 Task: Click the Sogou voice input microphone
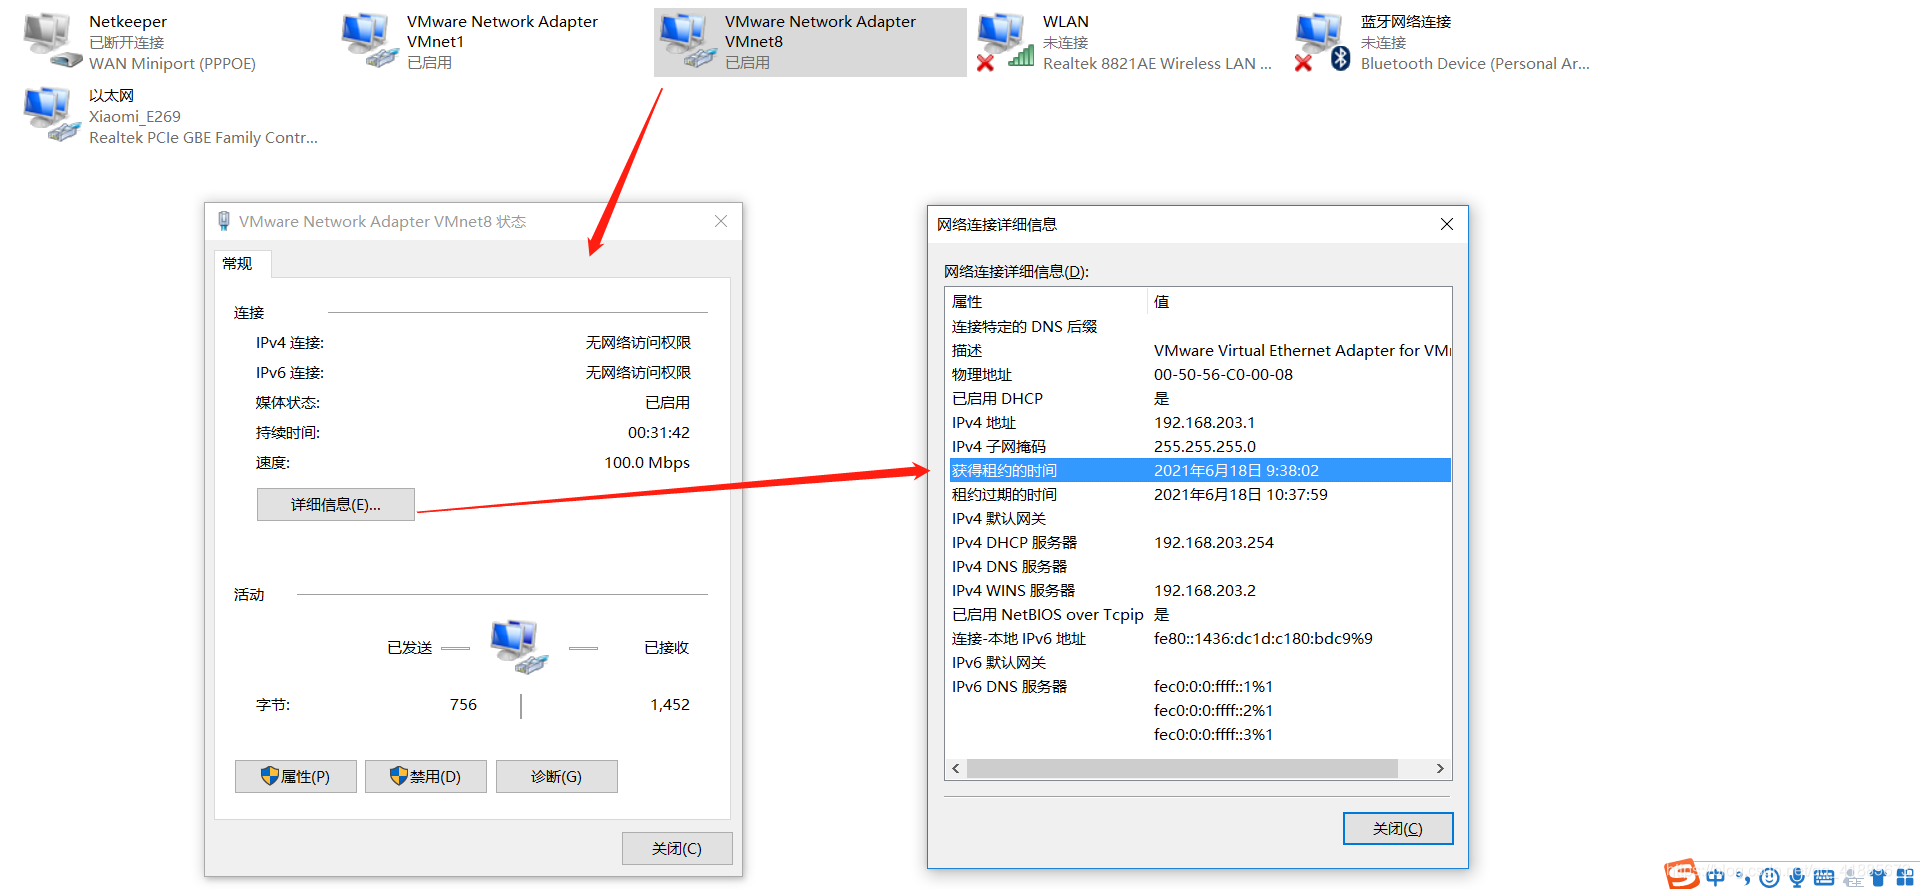[1796, 877]
